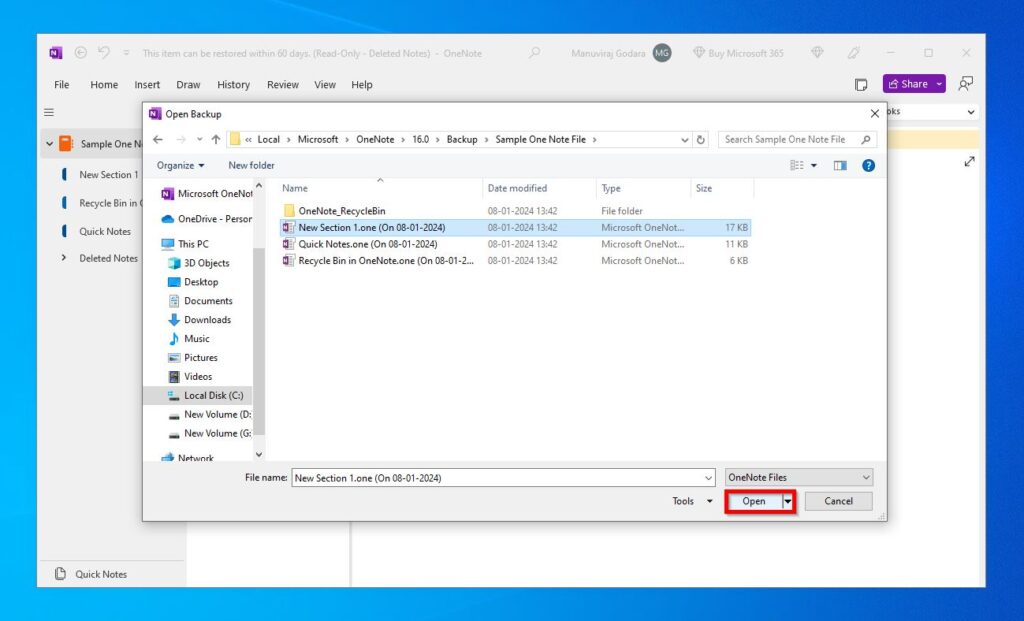Open Feedback using the person icon top right

click(x=966, y=86)
